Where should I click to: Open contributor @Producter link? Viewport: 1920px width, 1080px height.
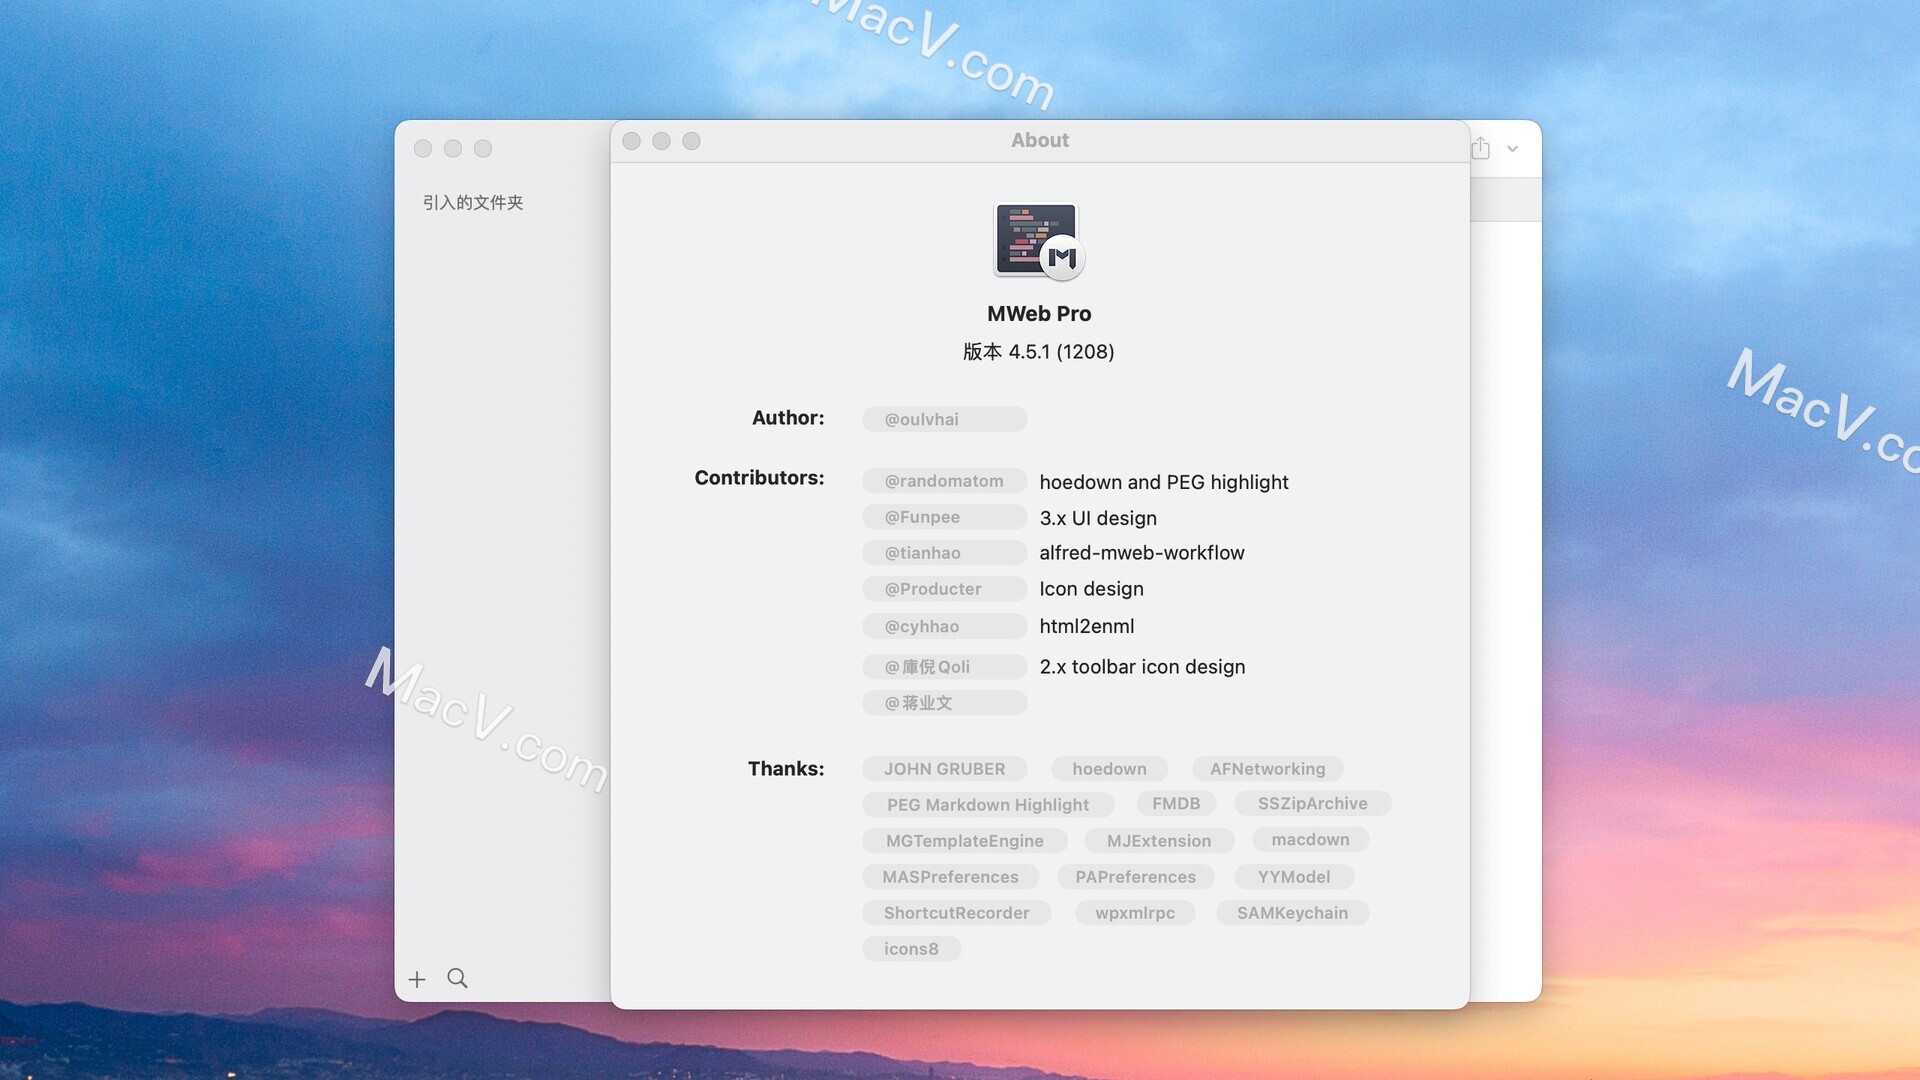tap(945, 589)
